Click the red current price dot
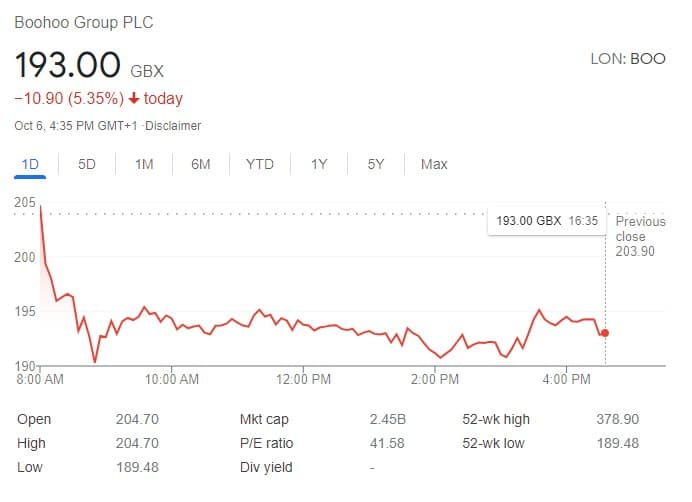 pos(605,333)
